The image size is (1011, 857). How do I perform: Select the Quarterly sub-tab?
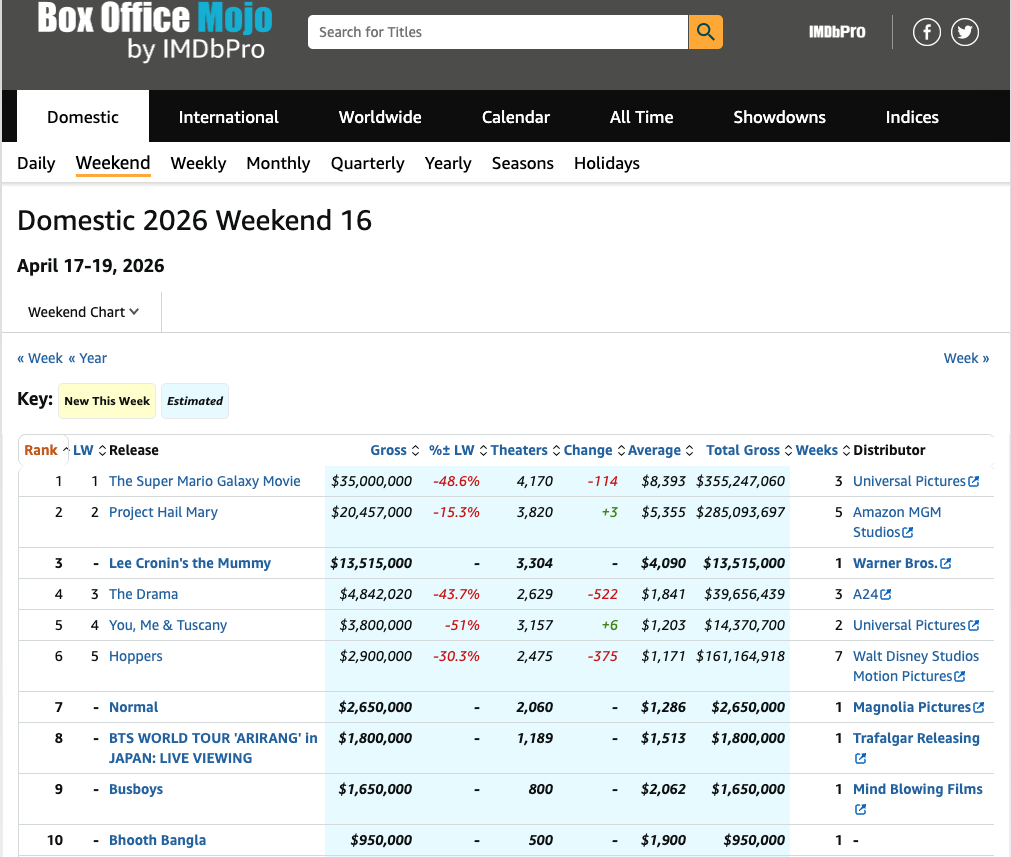(368, 163)
